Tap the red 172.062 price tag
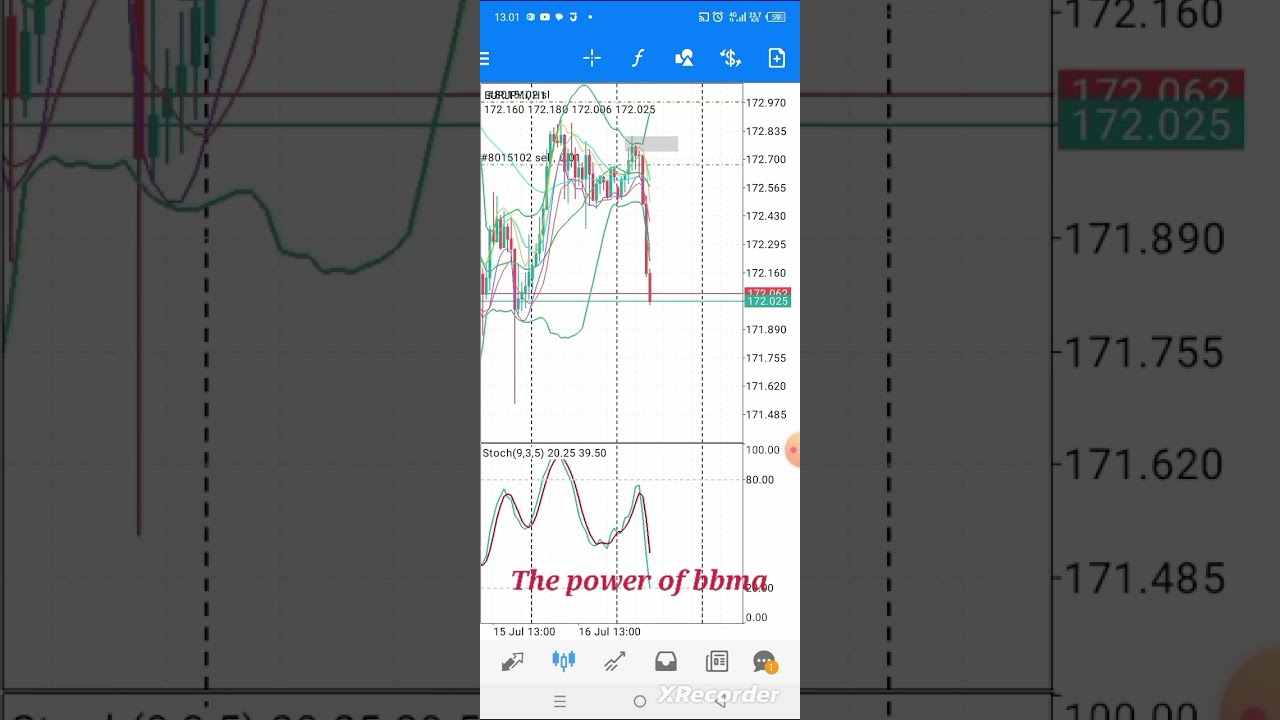 (x=767, y=292)
